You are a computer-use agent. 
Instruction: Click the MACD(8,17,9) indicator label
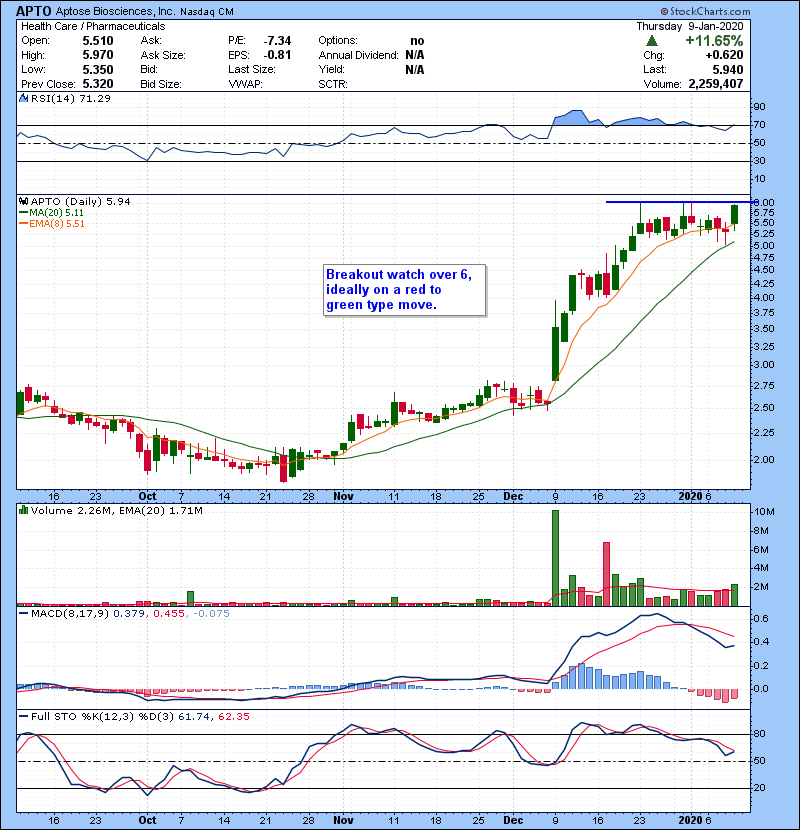70,613
